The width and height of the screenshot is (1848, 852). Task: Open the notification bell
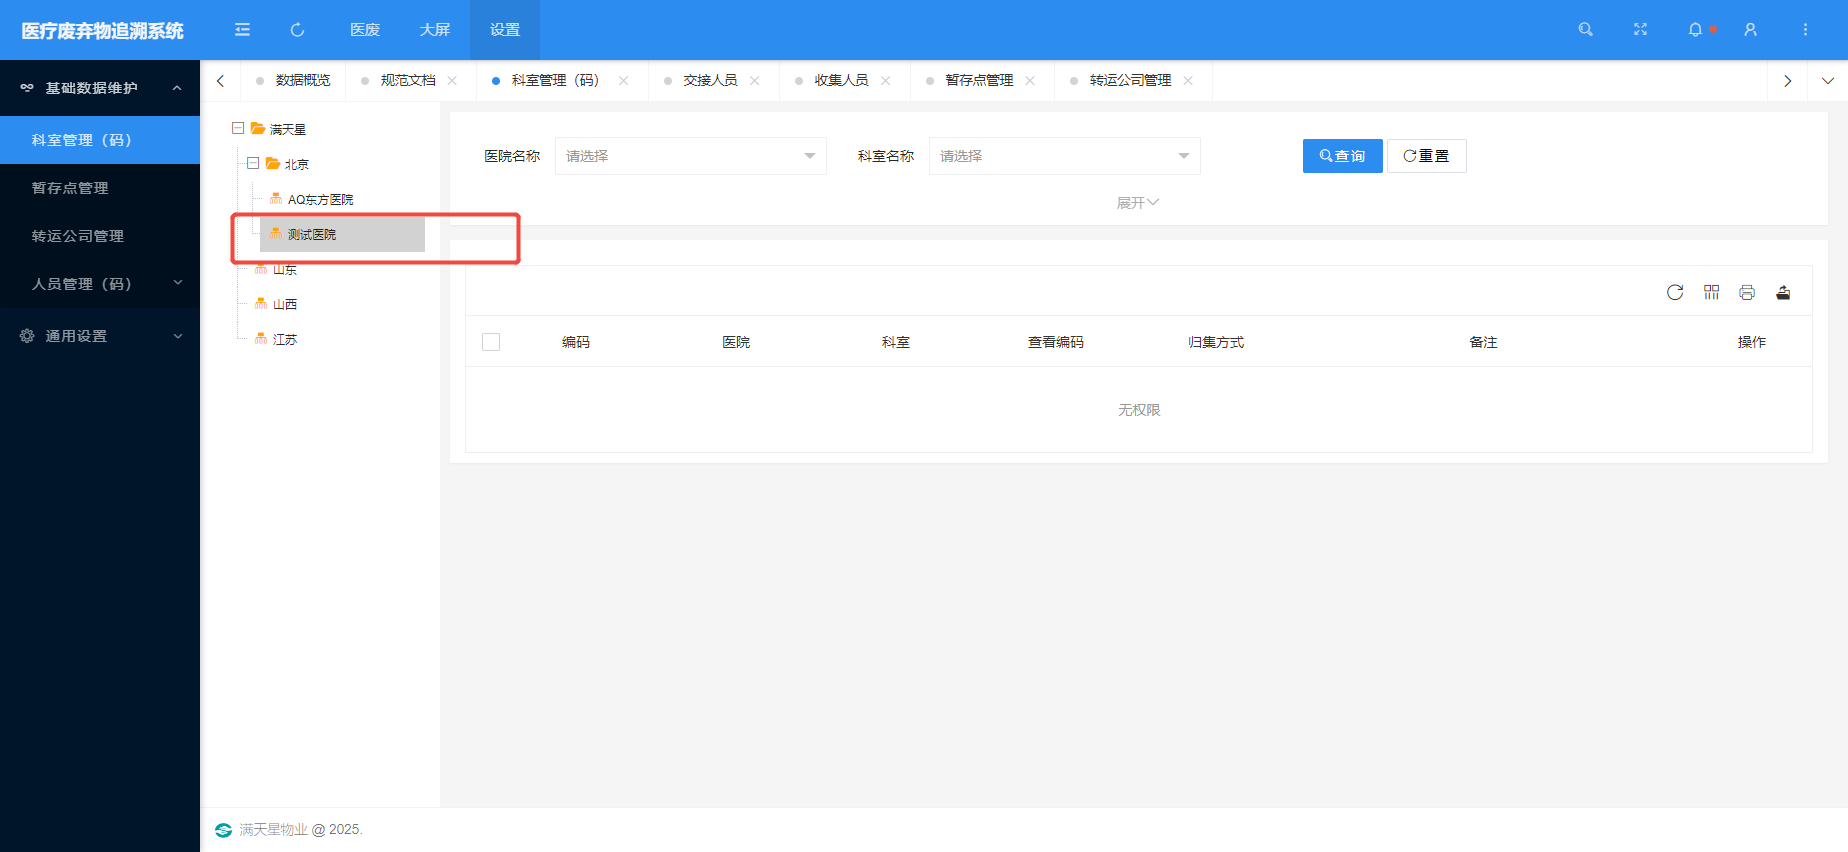pyautogui.click(x=1695, y=30)
